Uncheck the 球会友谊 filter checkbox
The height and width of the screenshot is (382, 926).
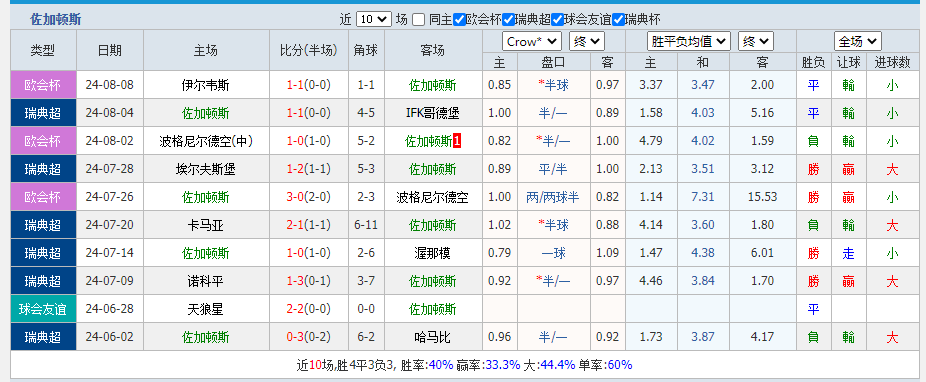(557, 19)
